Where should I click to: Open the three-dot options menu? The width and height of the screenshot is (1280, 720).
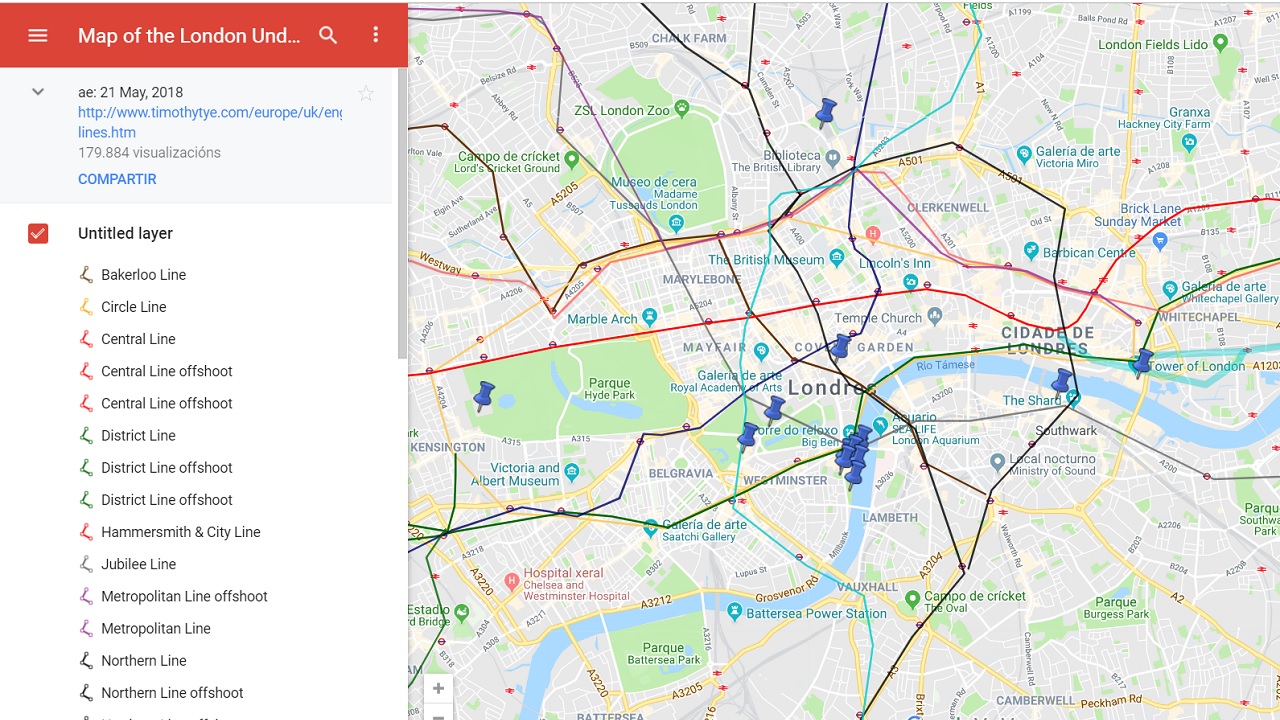(x=376, y=34)
